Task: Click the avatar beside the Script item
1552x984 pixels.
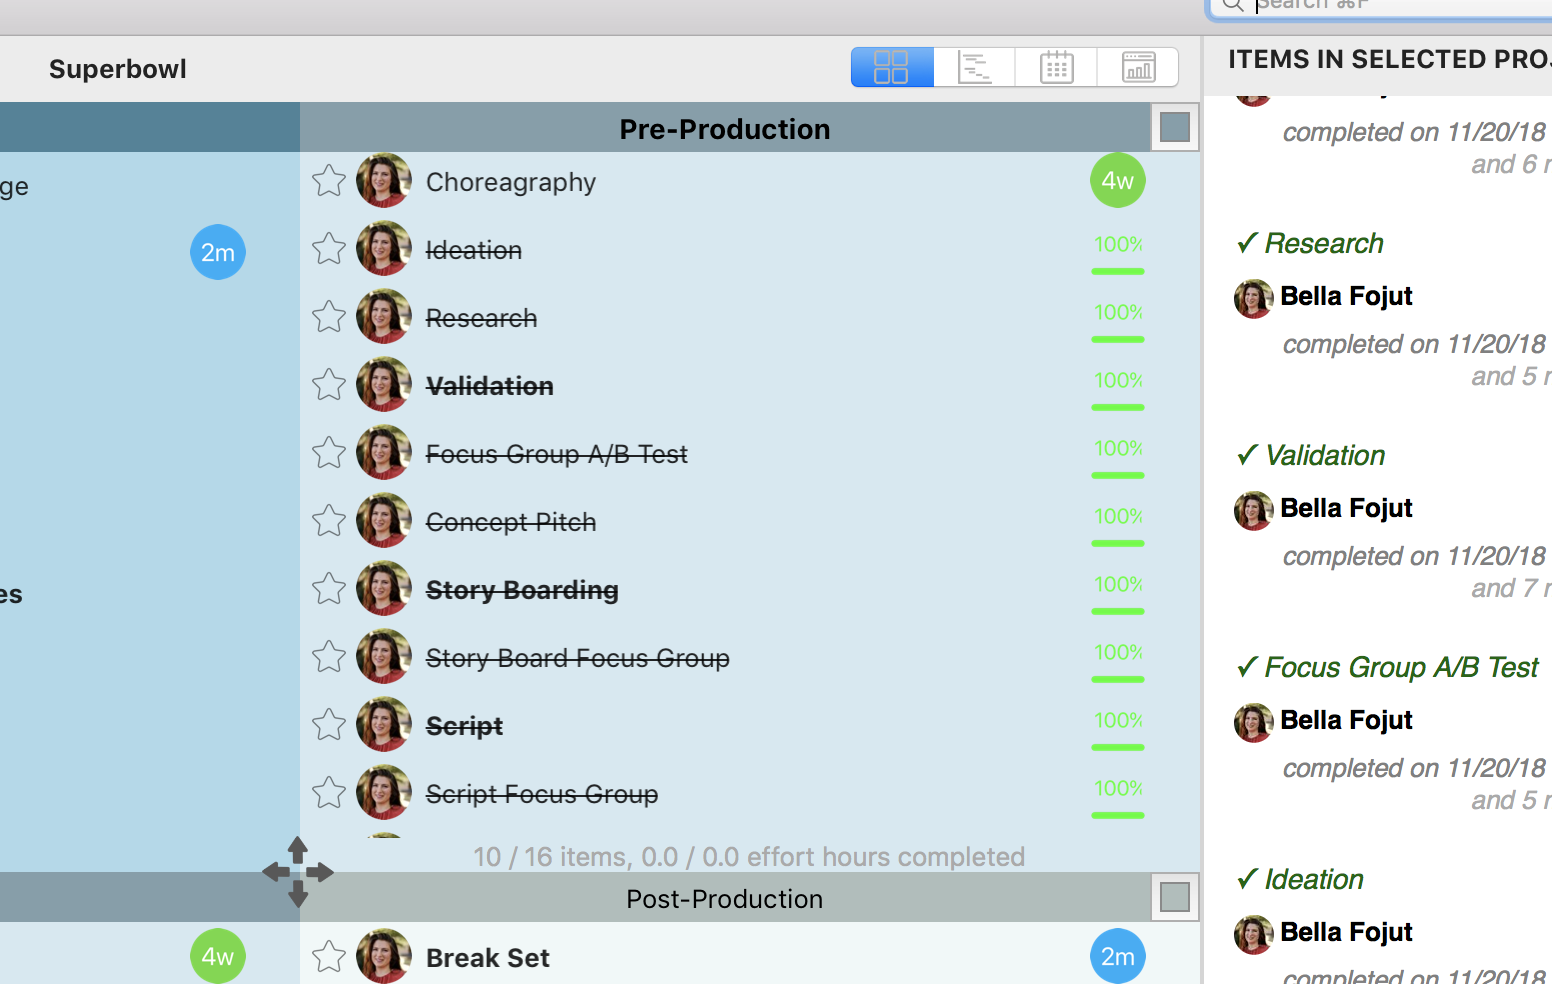Action: click(x=384, y=725)
